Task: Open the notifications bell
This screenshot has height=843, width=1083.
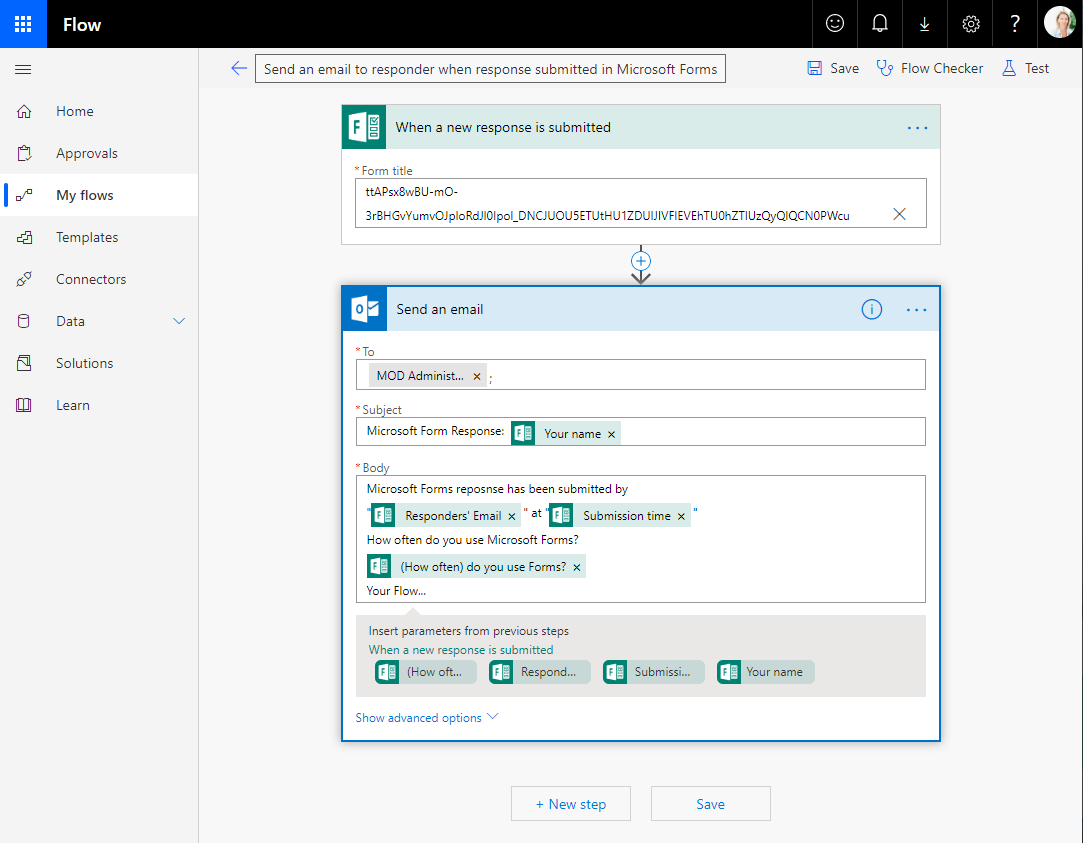Action: (880, 24)
